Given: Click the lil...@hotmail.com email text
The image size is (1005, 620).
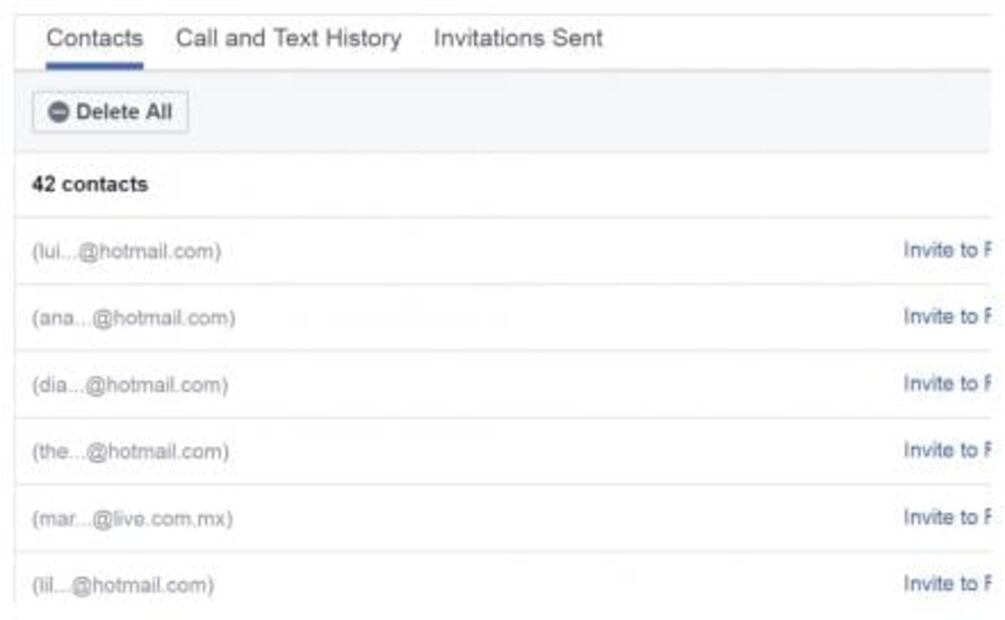Looking at the screenshot, I should pos(123,585).
